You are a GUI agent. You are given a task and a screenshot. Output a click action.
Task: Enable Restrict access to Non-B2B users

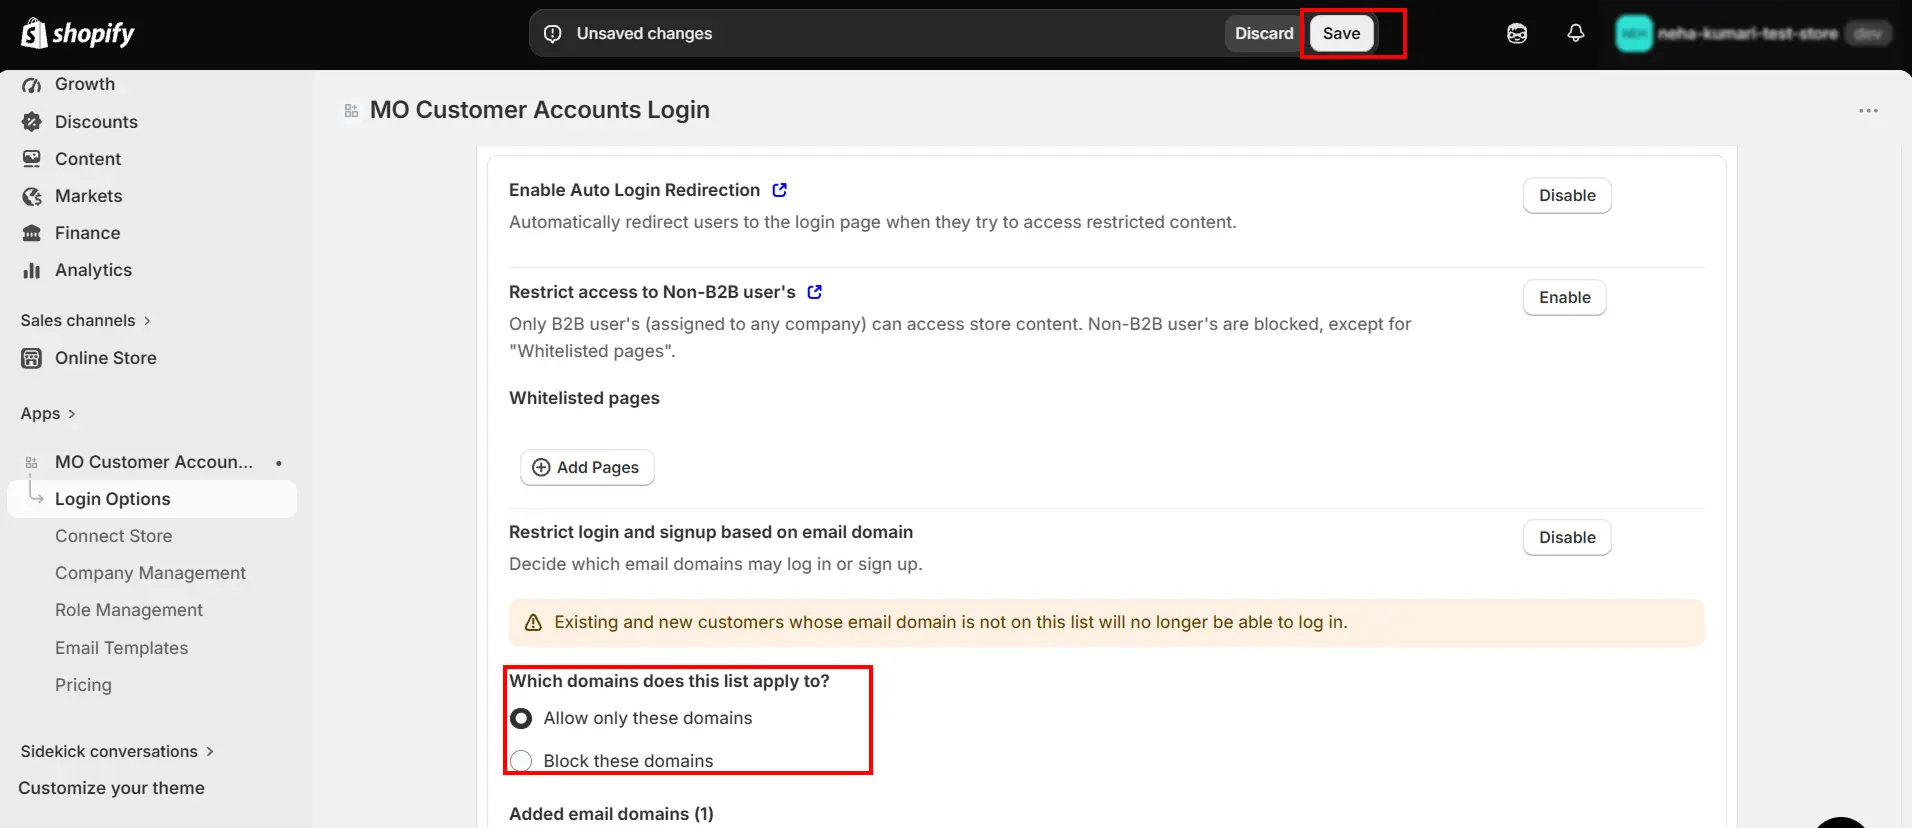(x=1565, y=297)
